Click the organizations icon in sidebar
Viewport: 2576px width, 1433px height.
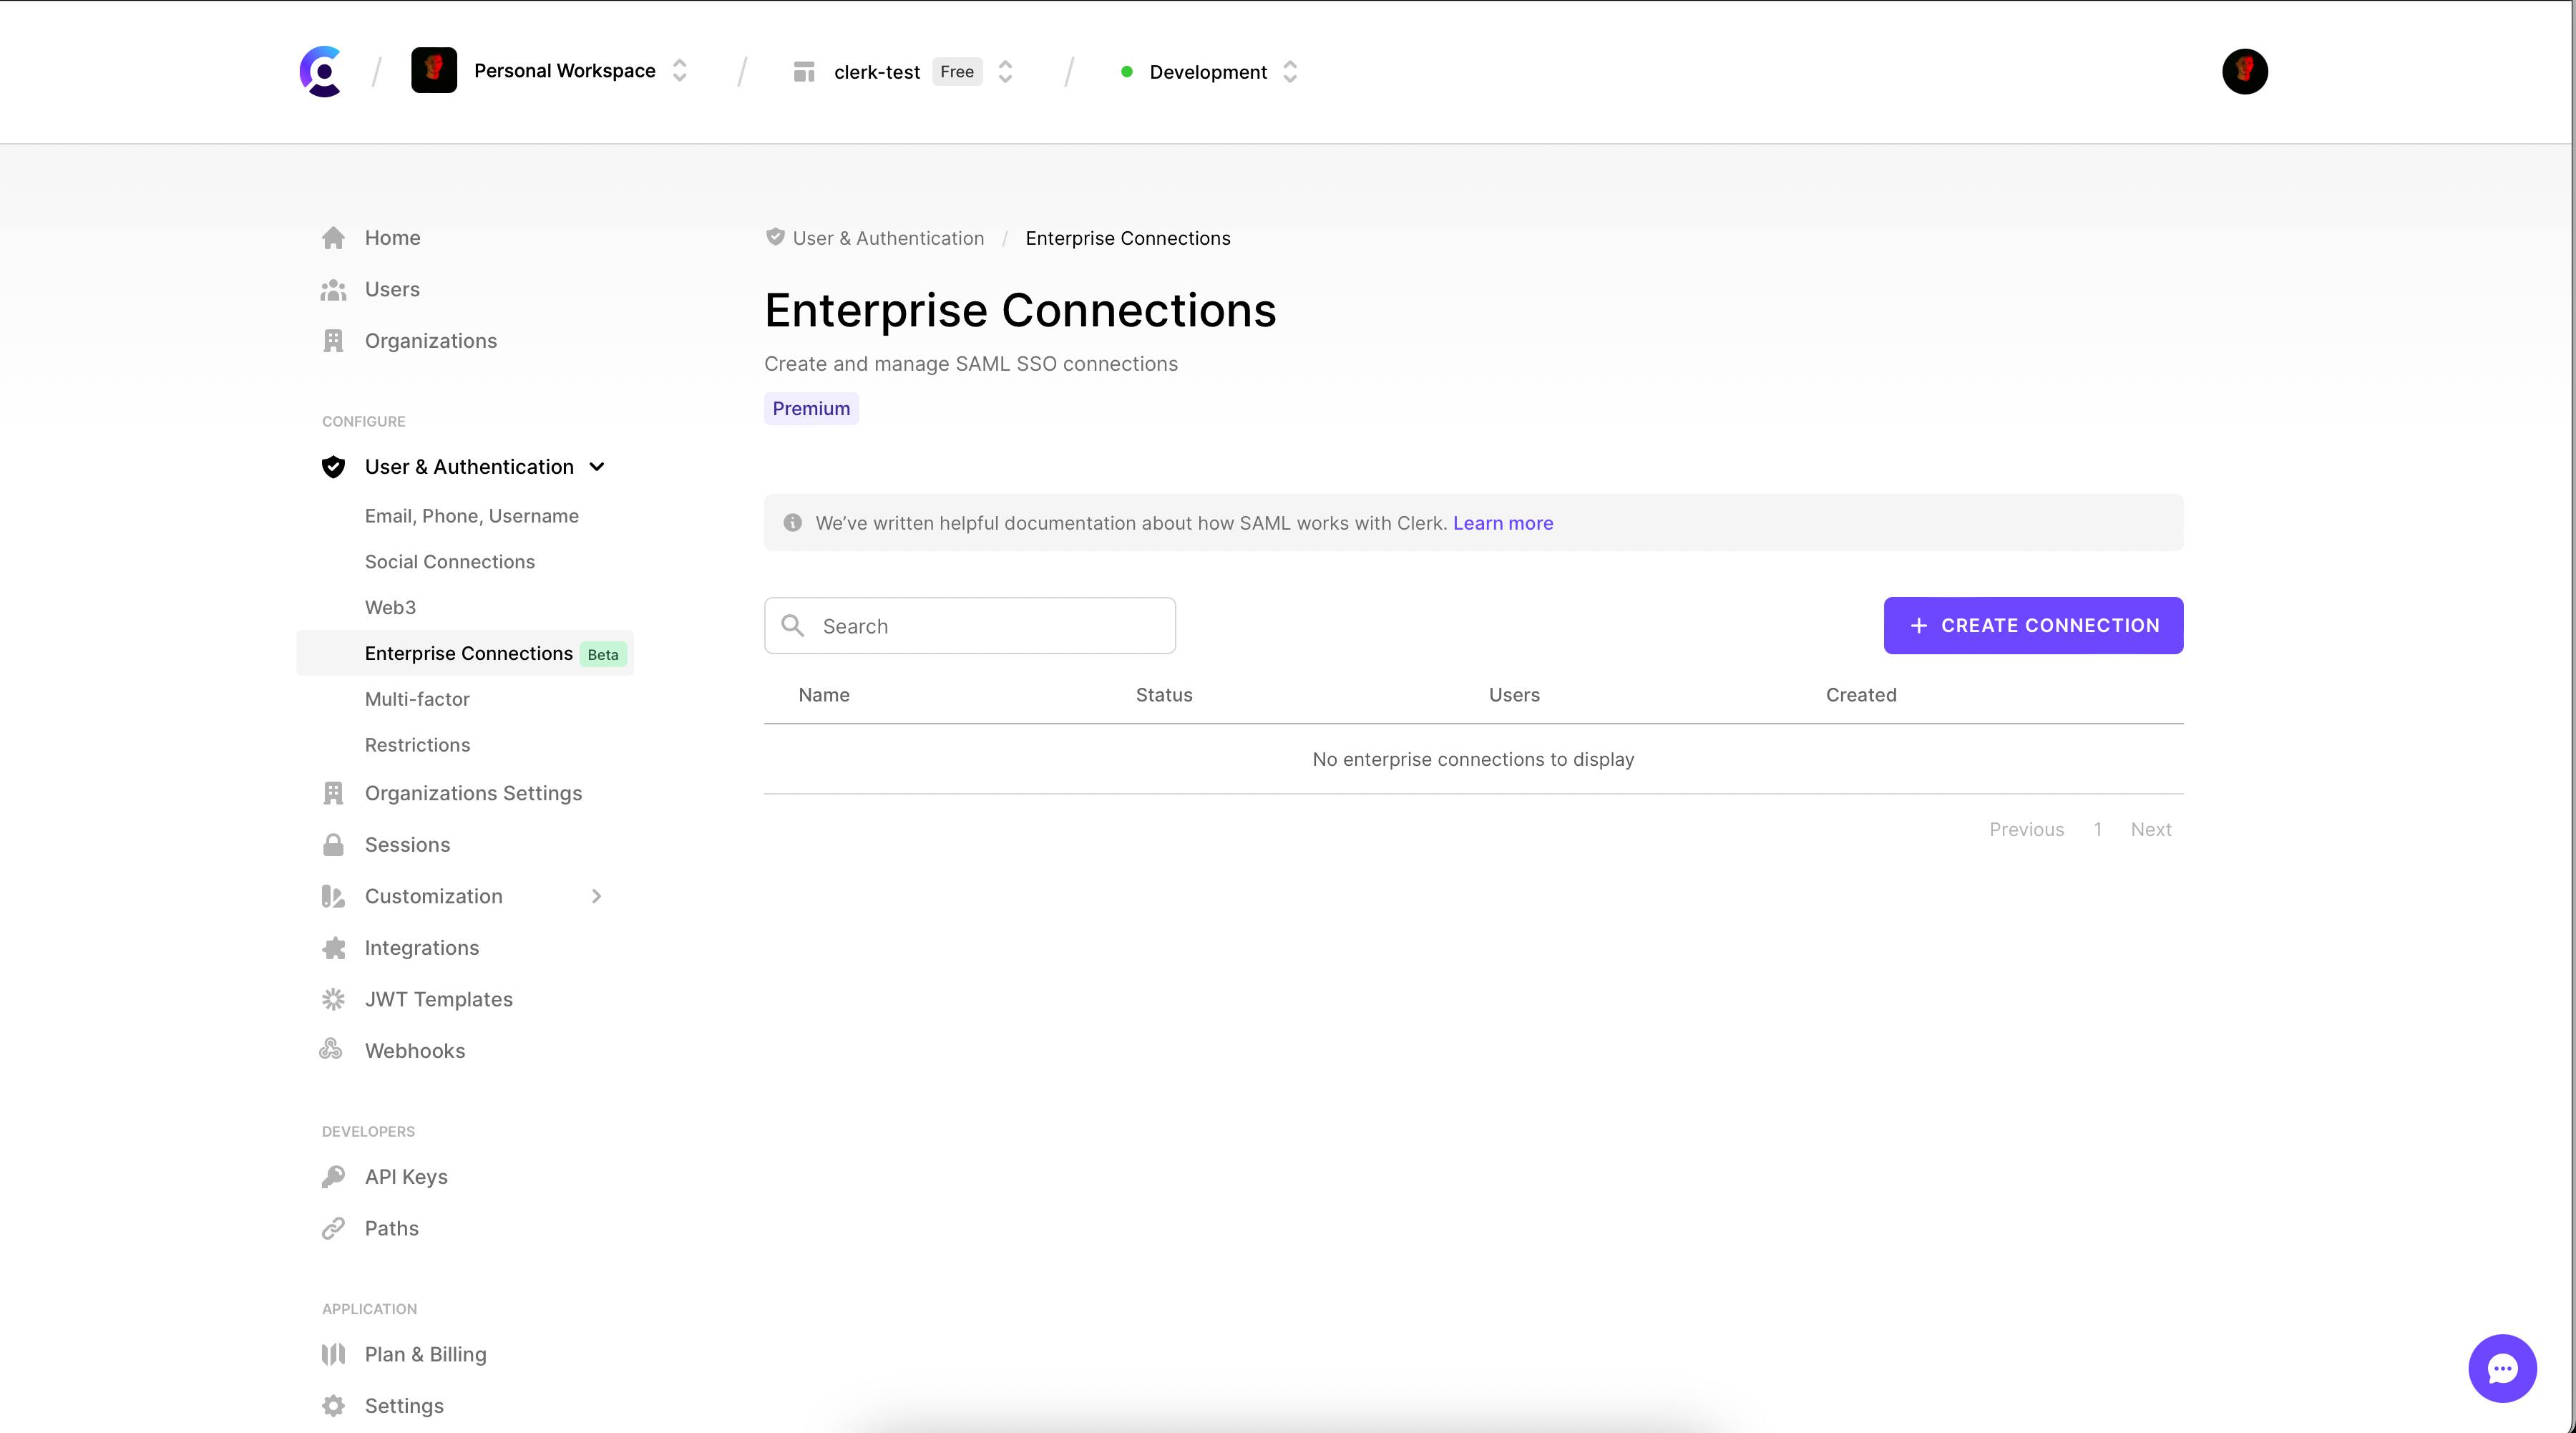click(333, 339)
